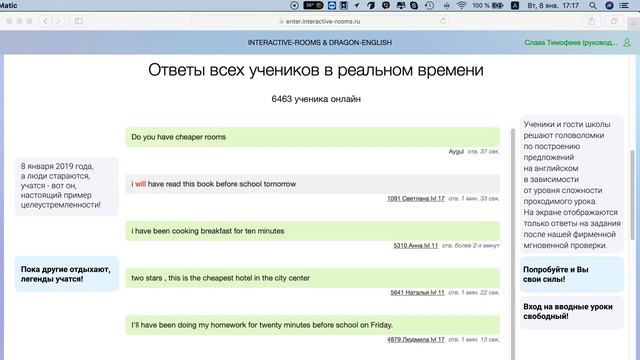Open Spotlight search in menu bar
Viewport: 640px width, 360px height.
(x=593, y=5)
